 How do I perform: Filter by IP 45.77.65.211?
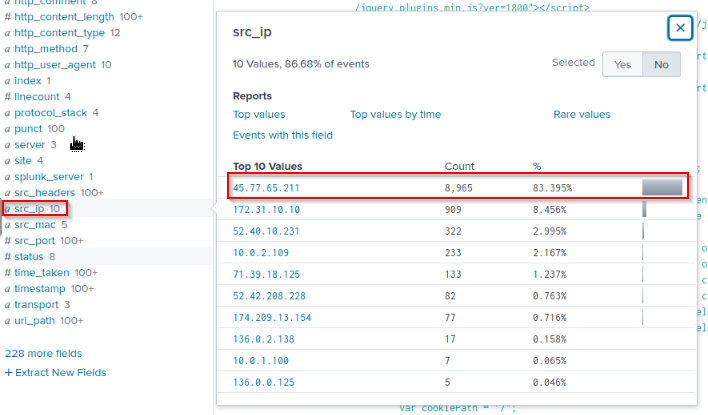[x=266, y=188]
